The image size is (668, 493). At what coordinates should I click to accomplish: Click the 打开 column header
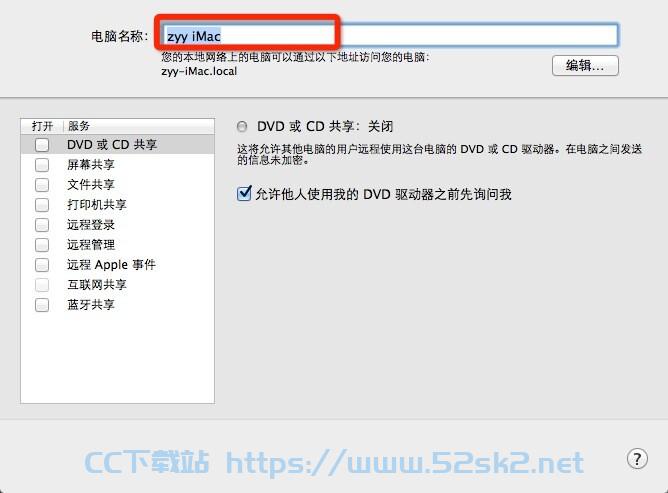(42, 126)
